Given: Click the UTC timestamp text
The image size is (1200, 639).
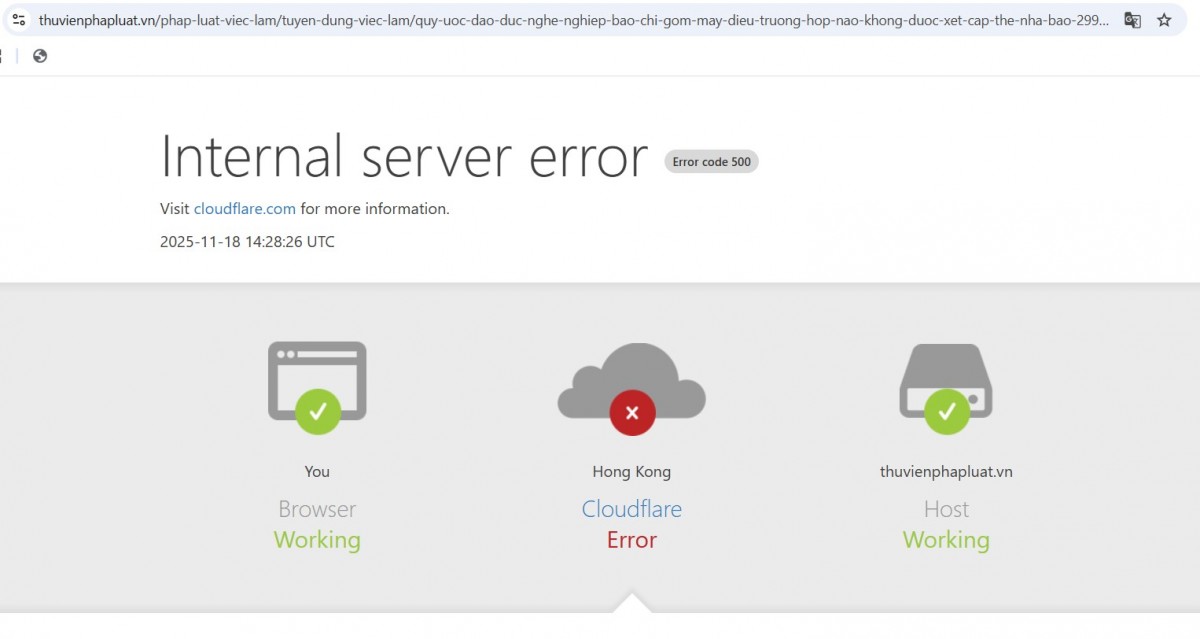Looking at the screenshot, I should pyautogui.click(x=247, y=241).
